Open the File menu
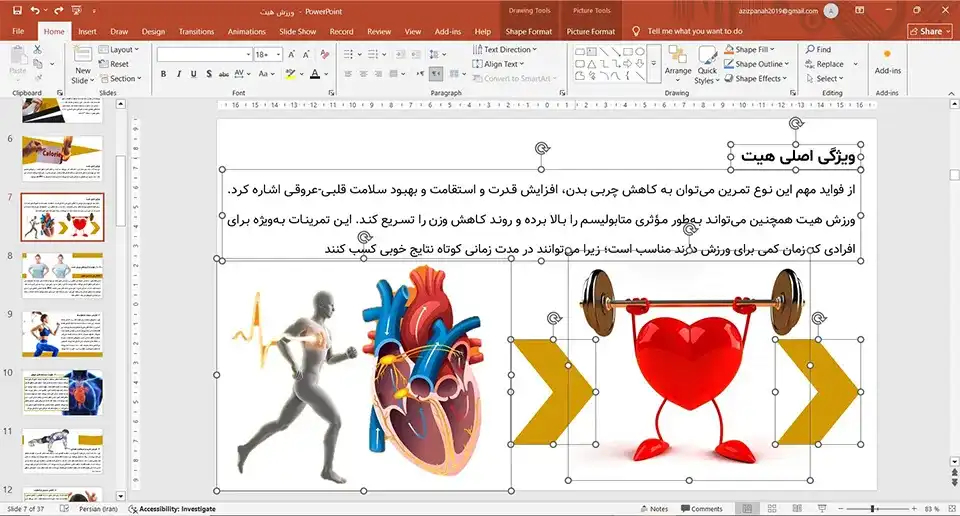The height and width of the screenshot is (516, 960). coord(18,31)
